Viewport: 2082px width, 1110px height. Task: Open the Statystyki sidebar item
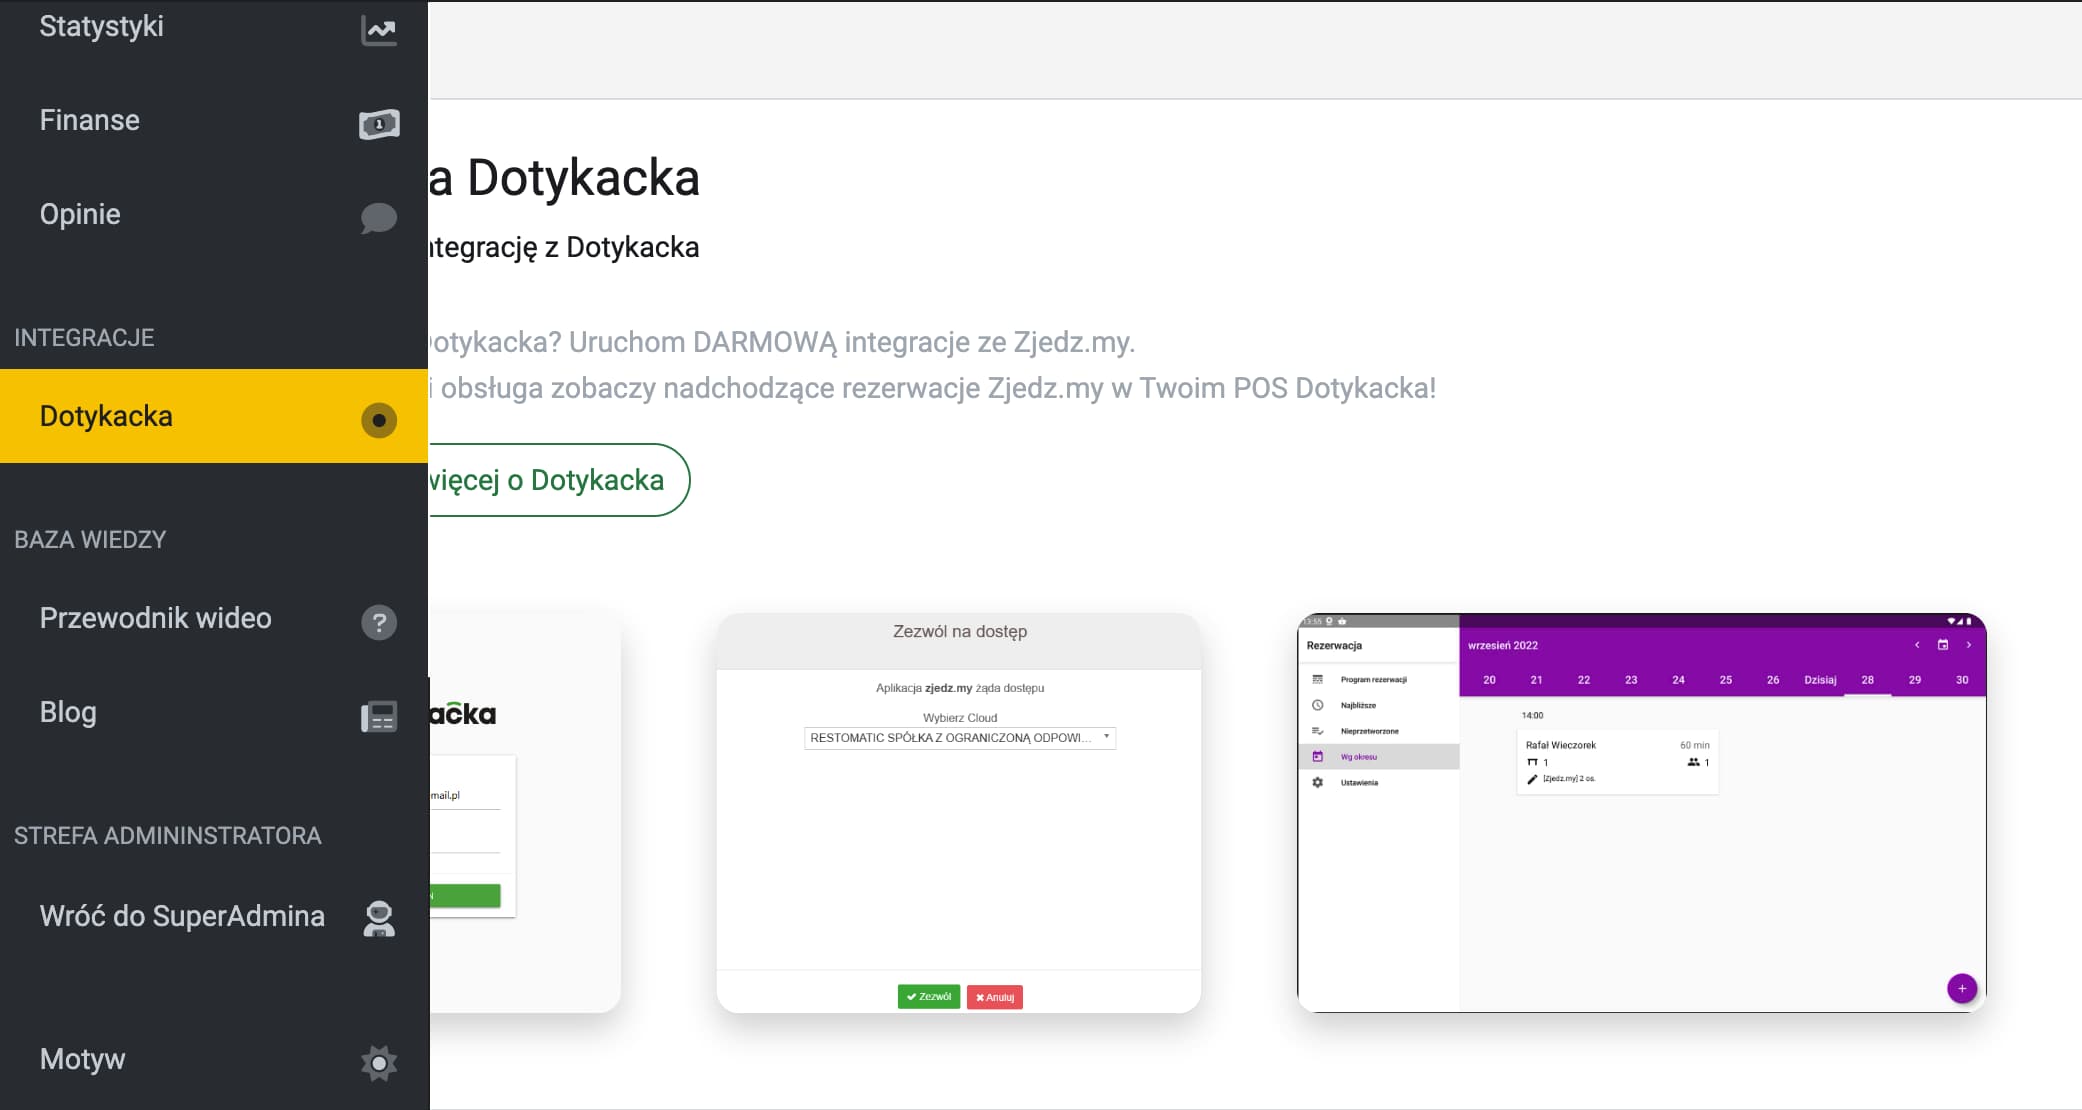214,28
